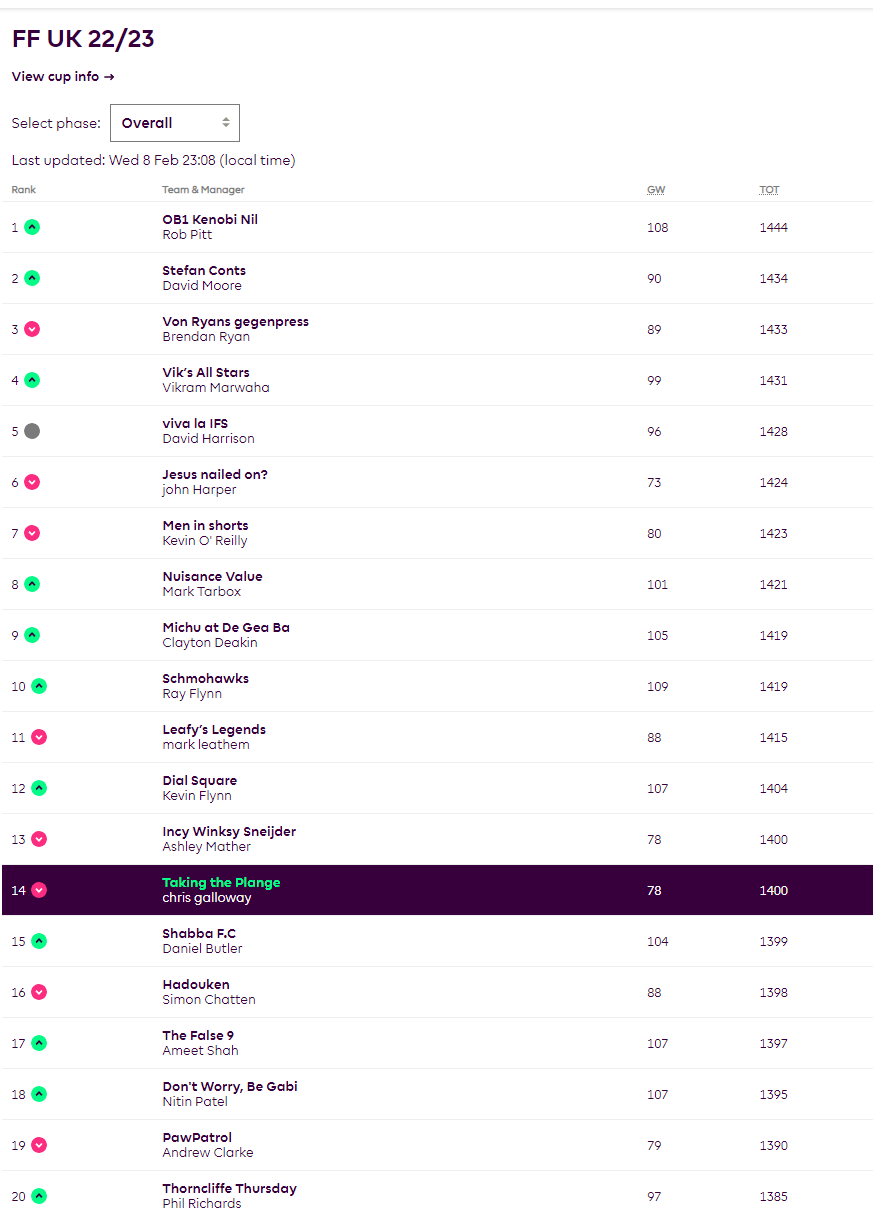Click green up arrow beside rank 10

click(x=39, y=686)
